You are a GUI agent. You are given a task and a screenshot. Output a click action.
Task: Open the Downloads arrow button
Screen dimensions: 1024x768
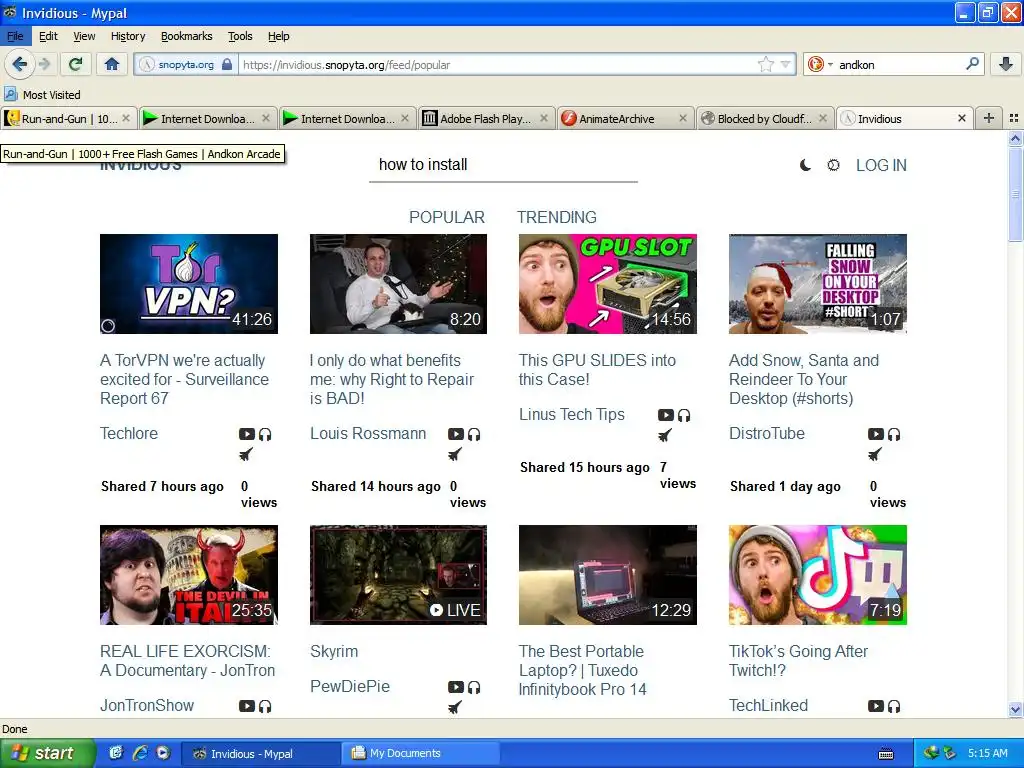(x=1006, y=64)
